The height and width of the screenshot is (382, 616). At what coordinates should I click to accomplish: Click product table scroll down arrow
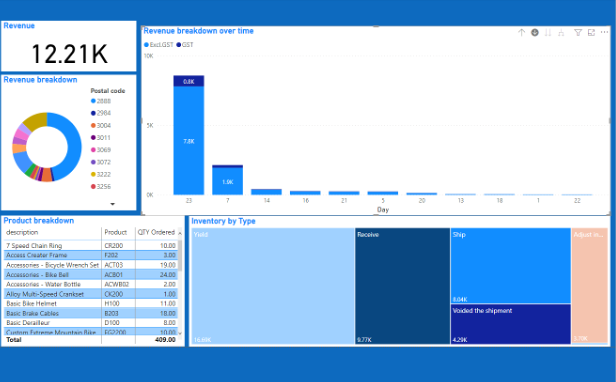click(x=180, y=332)
